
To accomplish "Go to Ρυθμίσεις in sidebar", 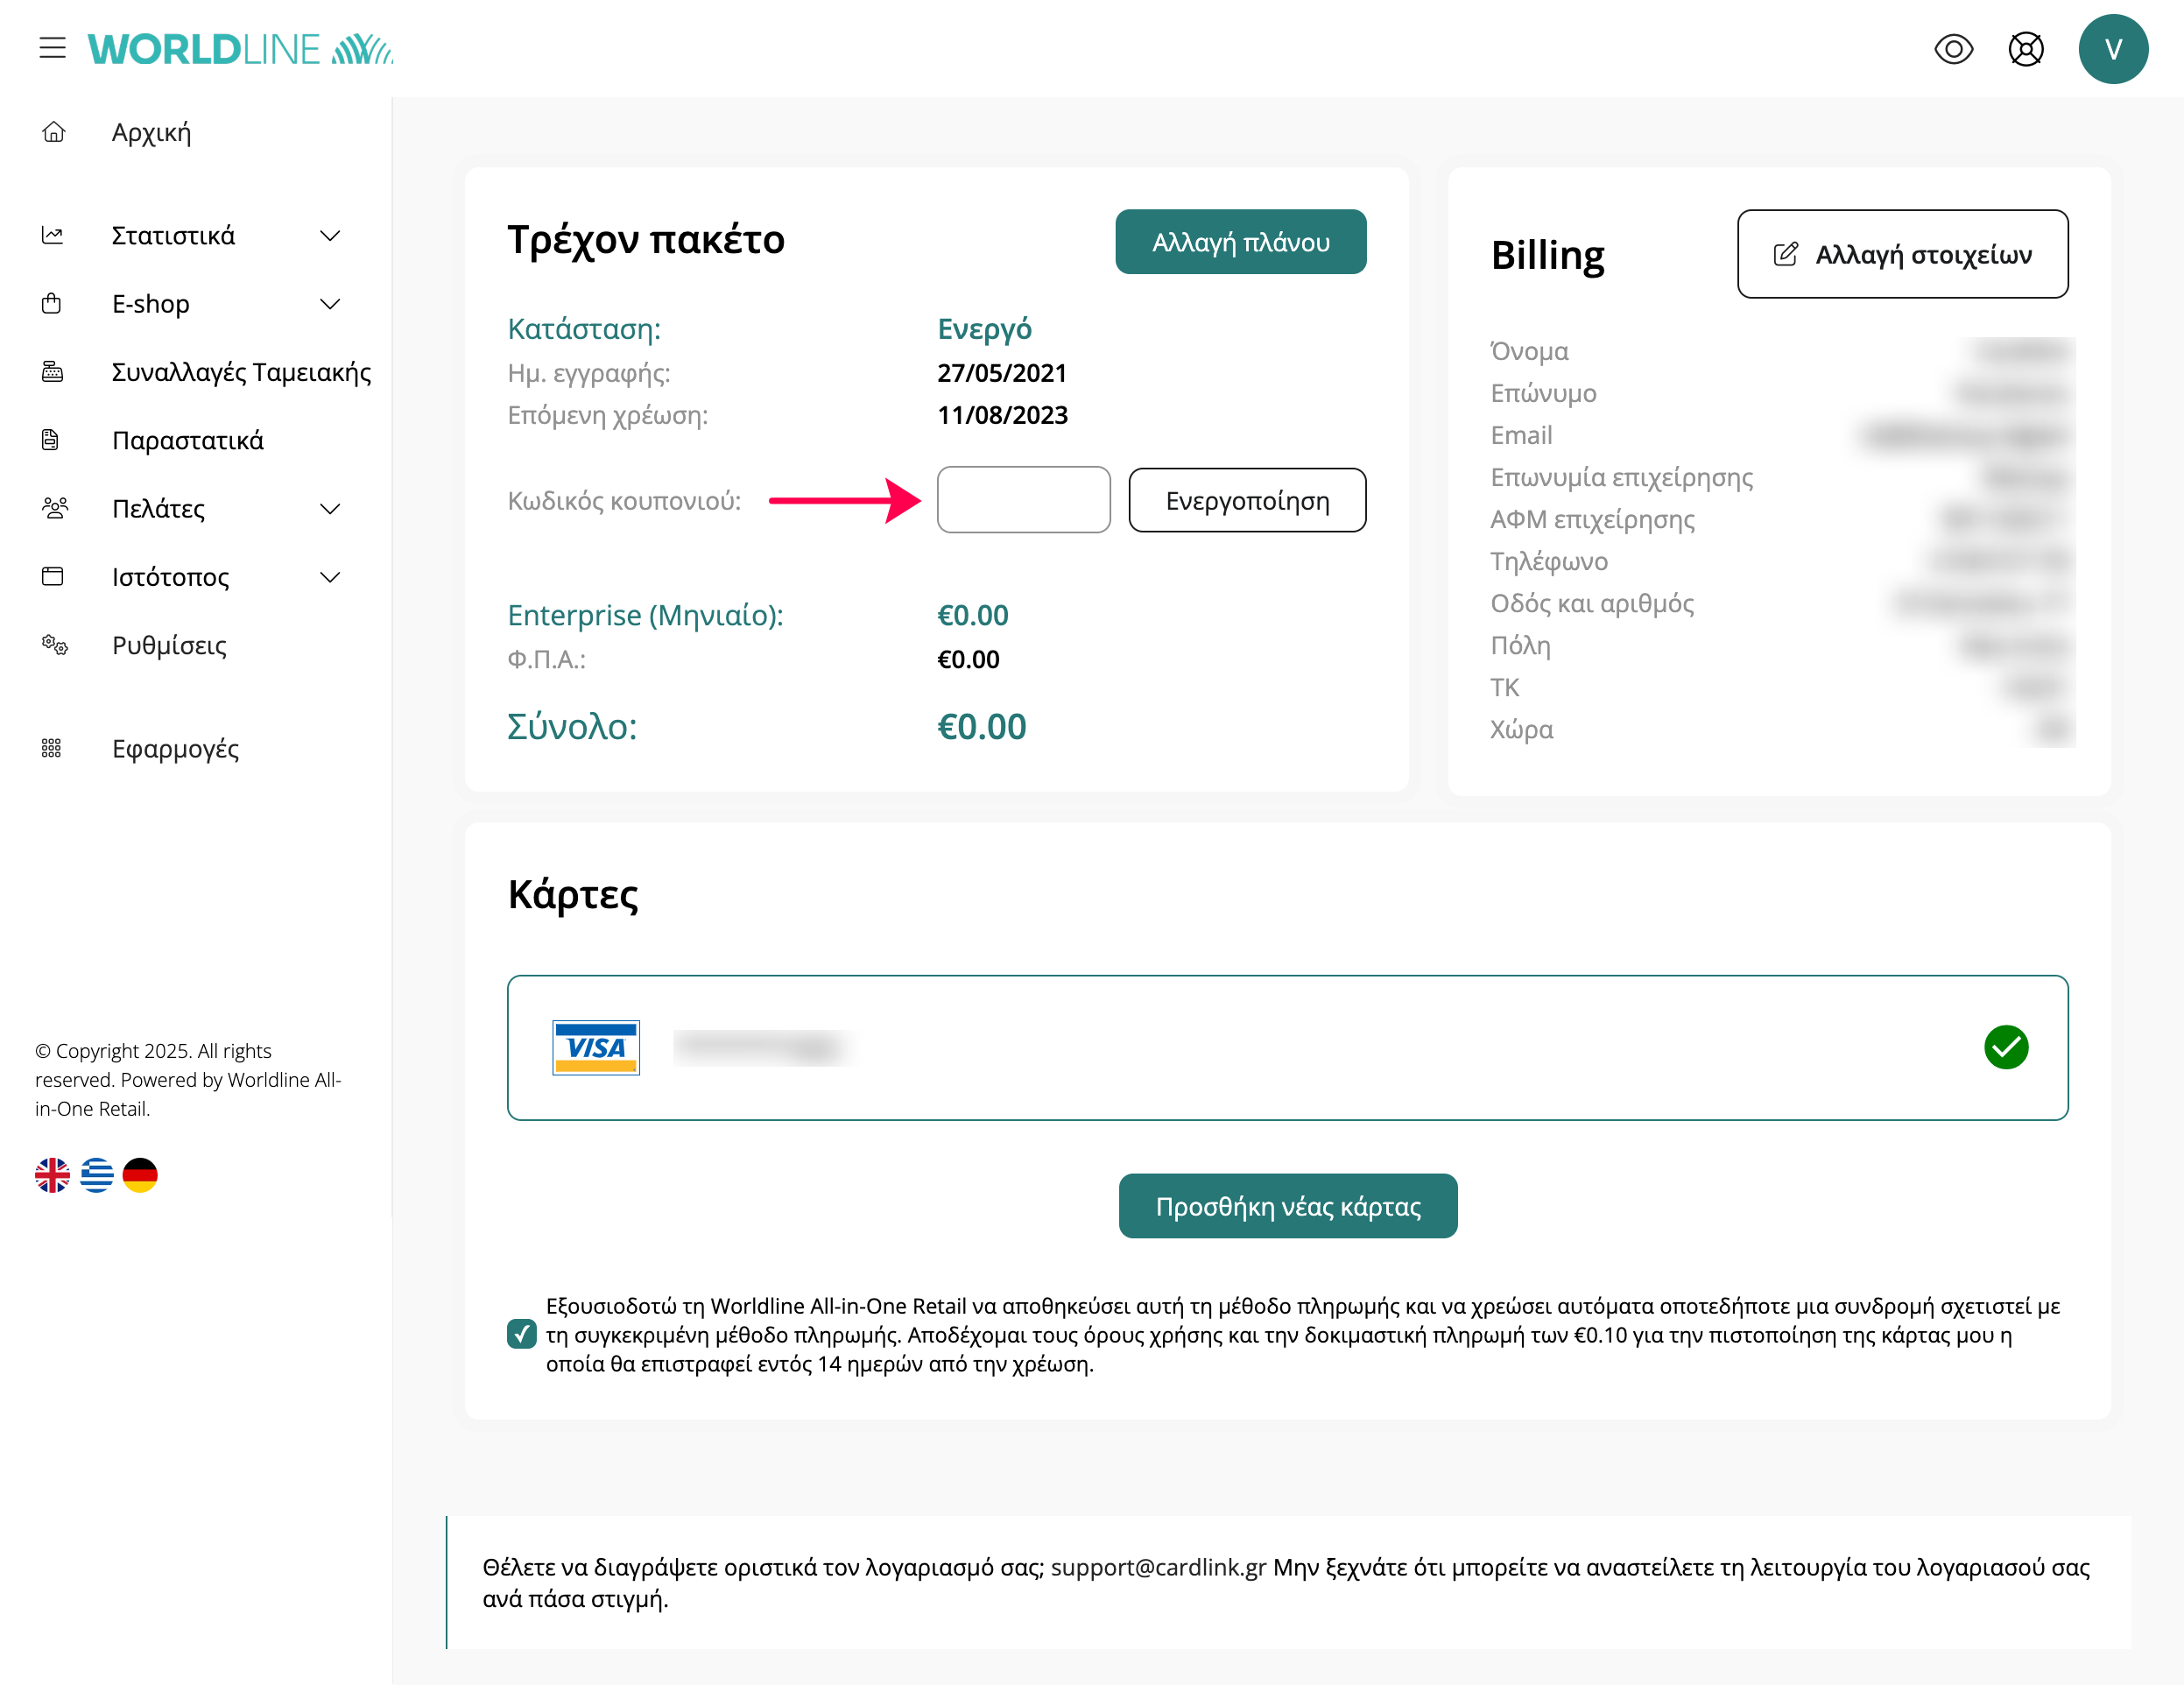I will pos(169,645).
